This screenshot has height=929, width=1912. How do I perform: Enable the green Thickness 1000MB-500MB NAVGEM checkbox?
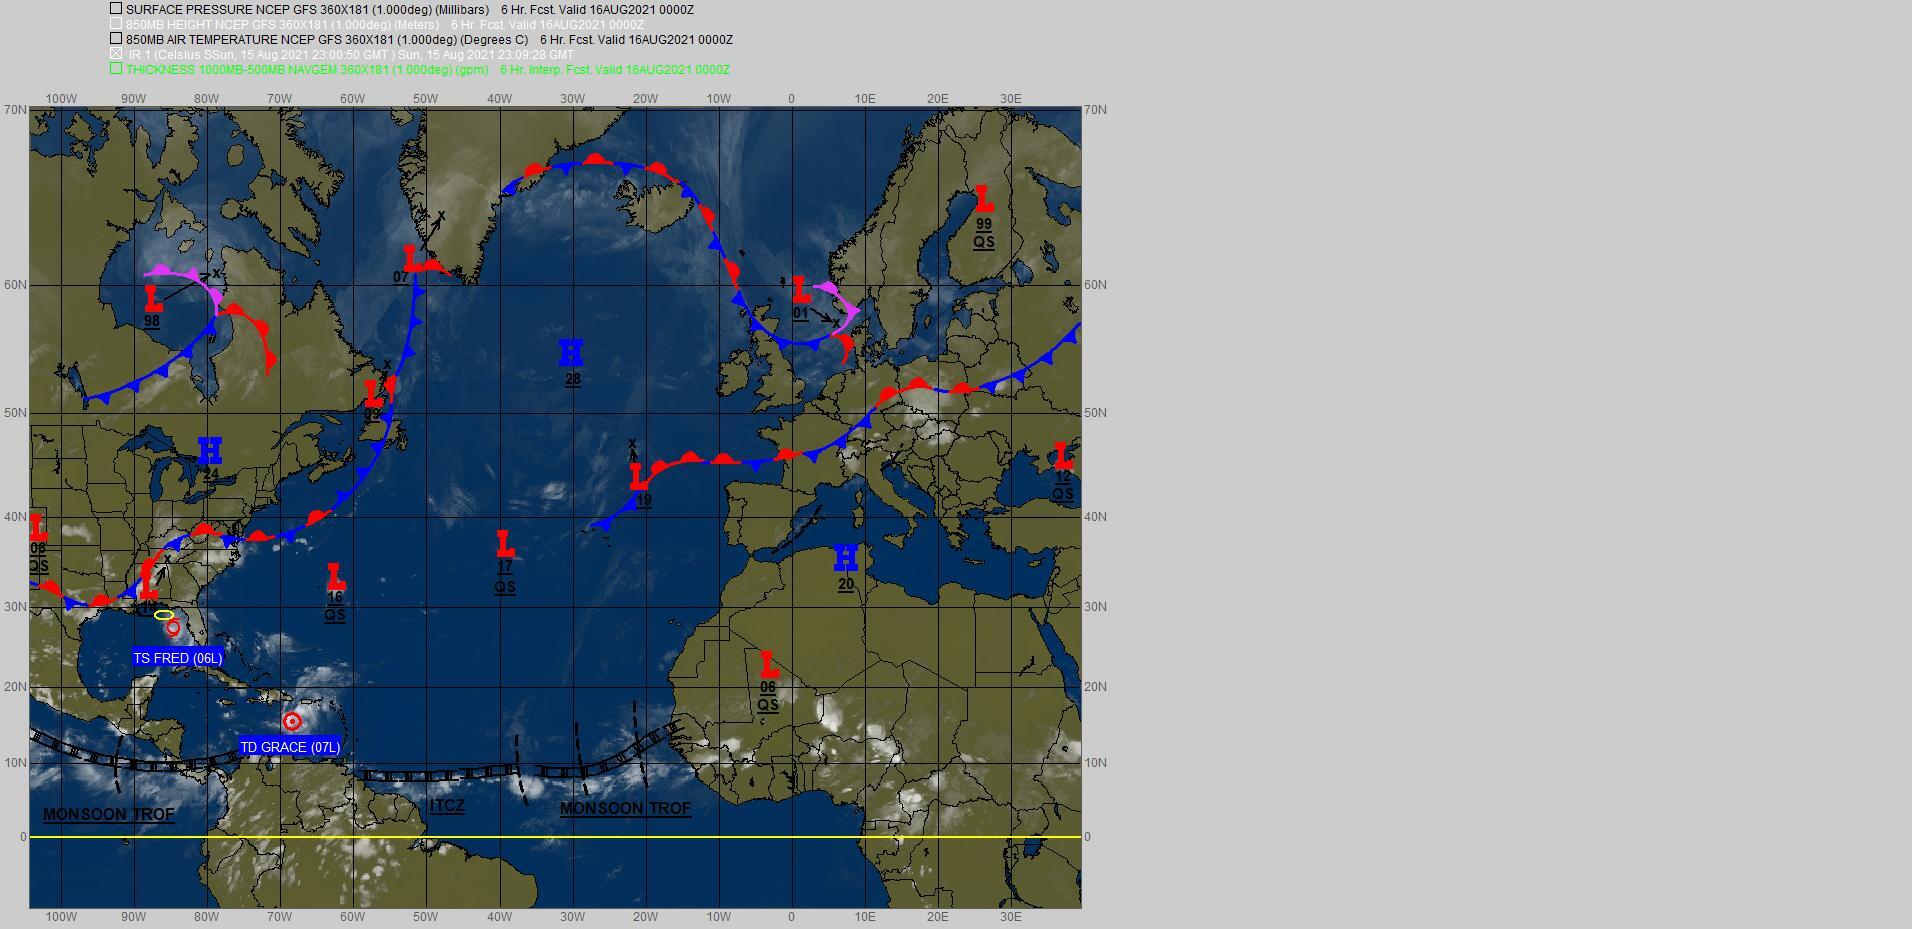click(116, 69)
